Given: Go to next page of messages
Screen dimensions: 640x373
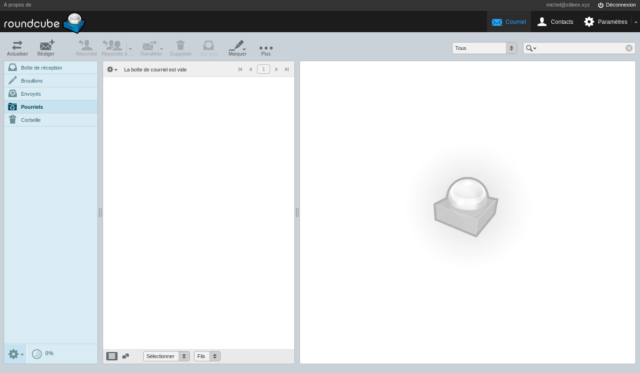Looking at the screenshot, I should point(276,69).
